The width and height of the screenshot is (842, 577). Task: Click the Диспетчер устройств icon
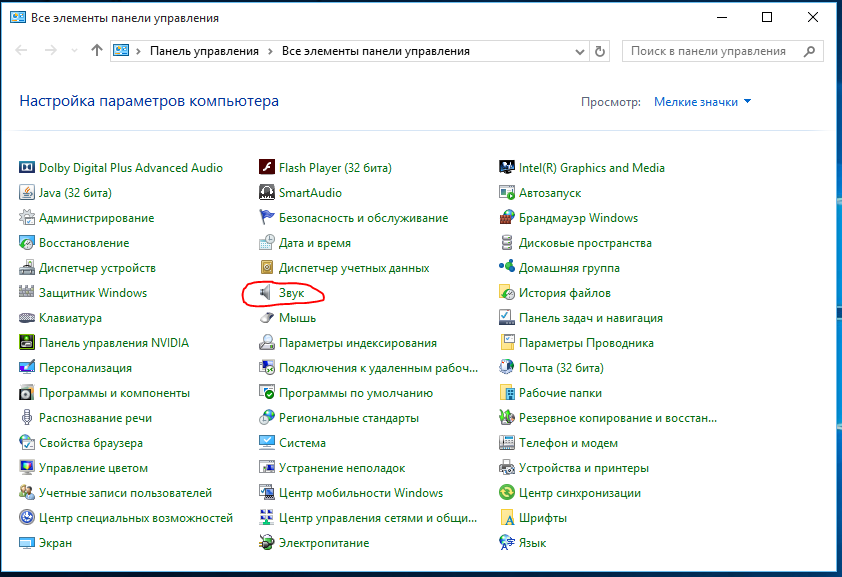click(x=27, y=267)
